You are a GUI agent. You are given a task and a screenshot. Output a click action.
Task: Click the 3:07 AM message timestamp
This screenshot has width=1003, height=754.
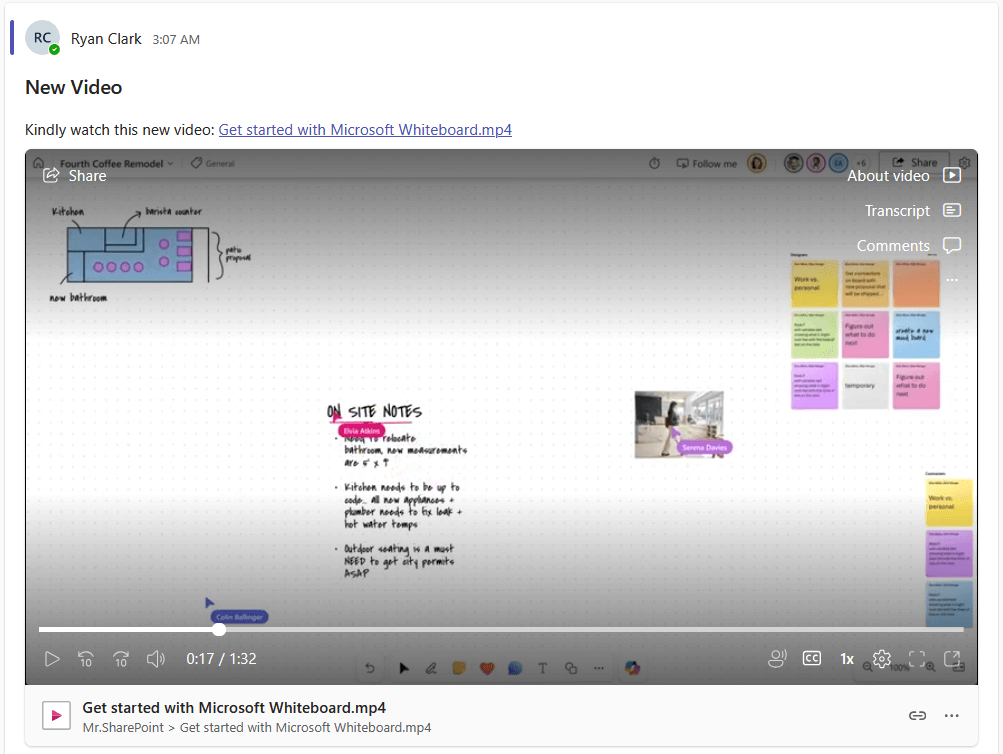coord(176,40)
